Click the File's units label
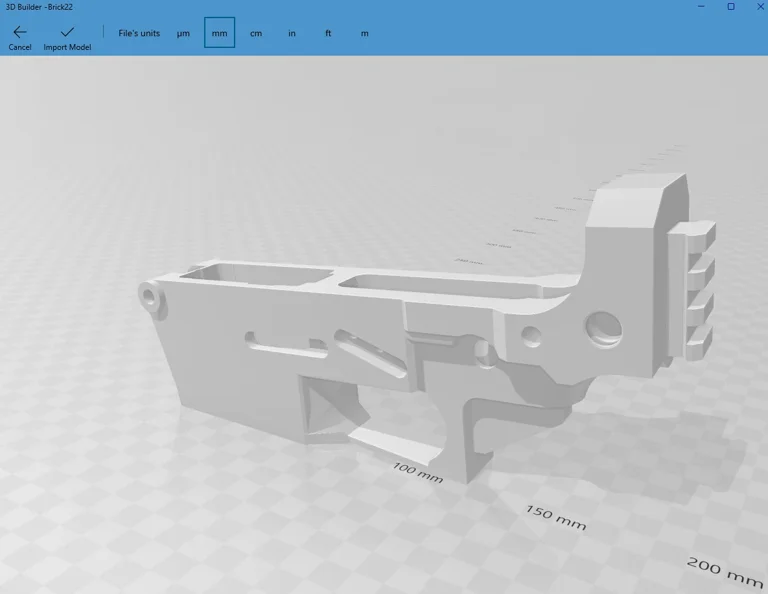The width and height of the screenshot is (768, 594). click(139, 33)
